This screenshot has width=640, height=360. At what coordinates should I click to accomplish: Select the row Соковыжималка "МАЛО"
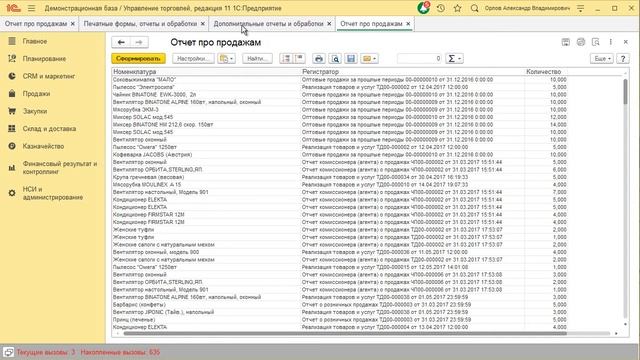pyautogui.click(x=340, y=80)
